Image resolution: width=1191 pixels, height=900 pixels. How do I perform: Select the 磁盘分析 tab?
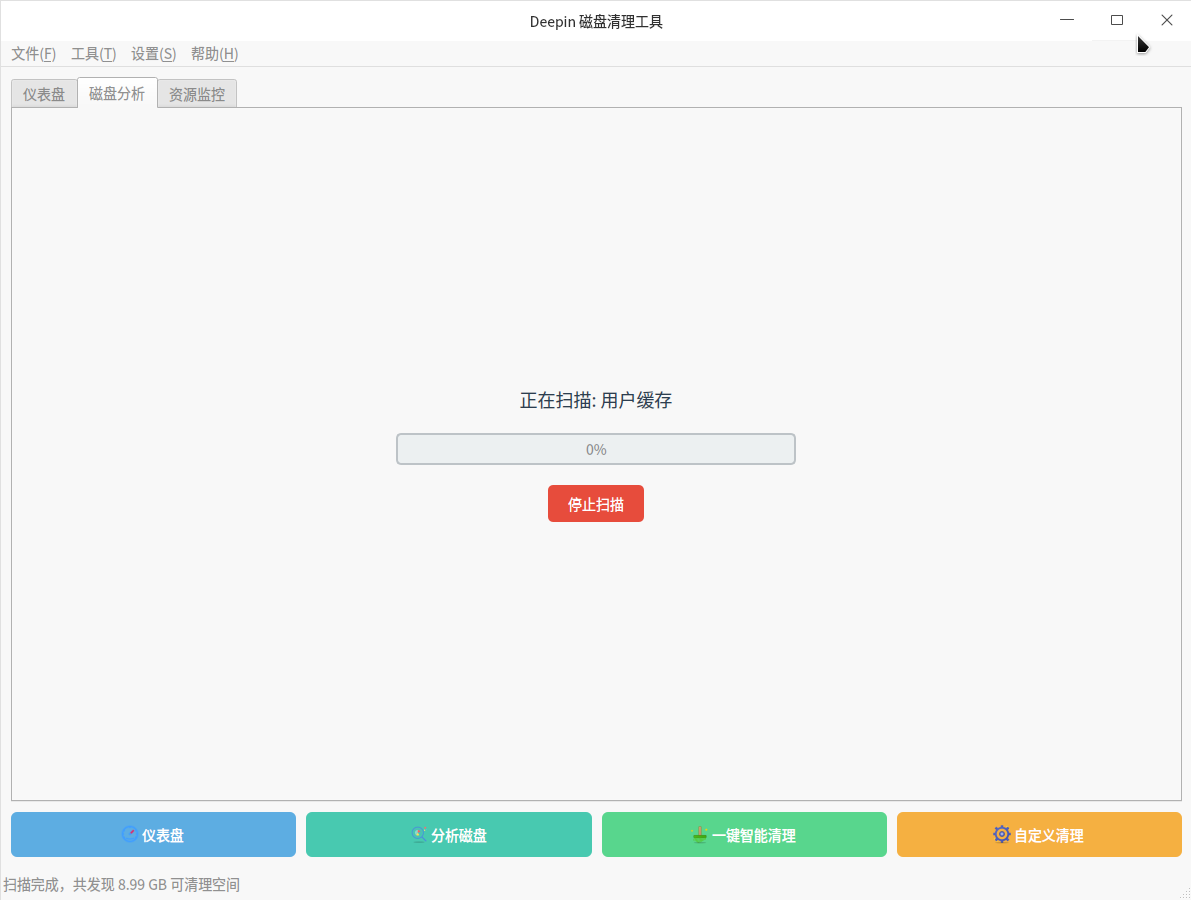117,93
